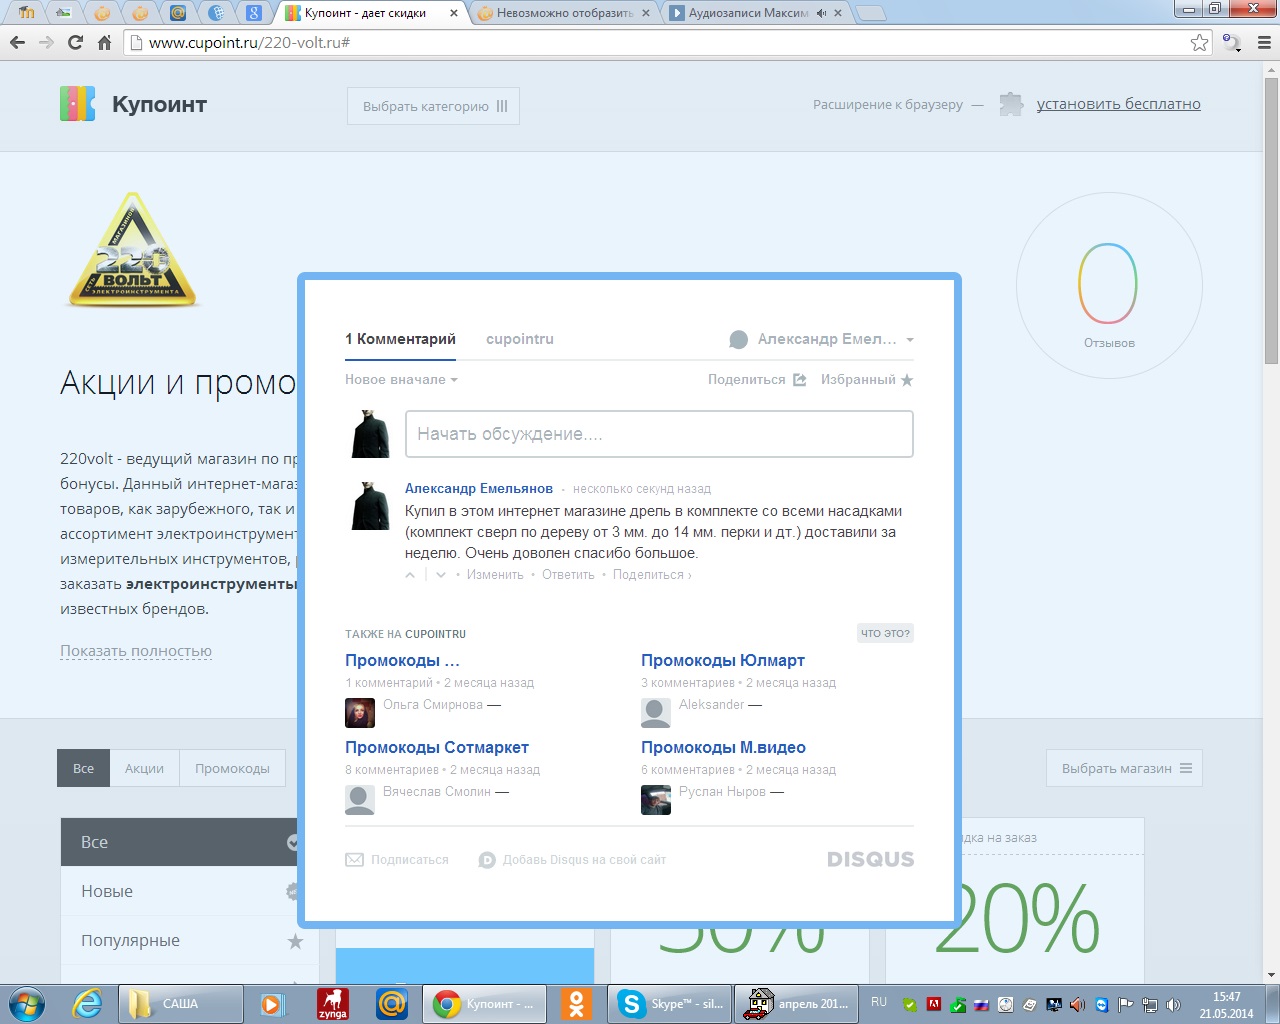
Task: Open the Skype taskbar button
Action: click(x=669, y=1003)
